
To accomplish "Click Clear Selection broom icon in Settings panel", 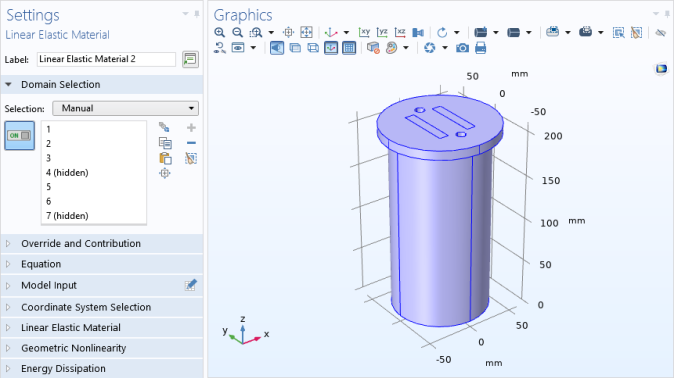I will point(191,158).
